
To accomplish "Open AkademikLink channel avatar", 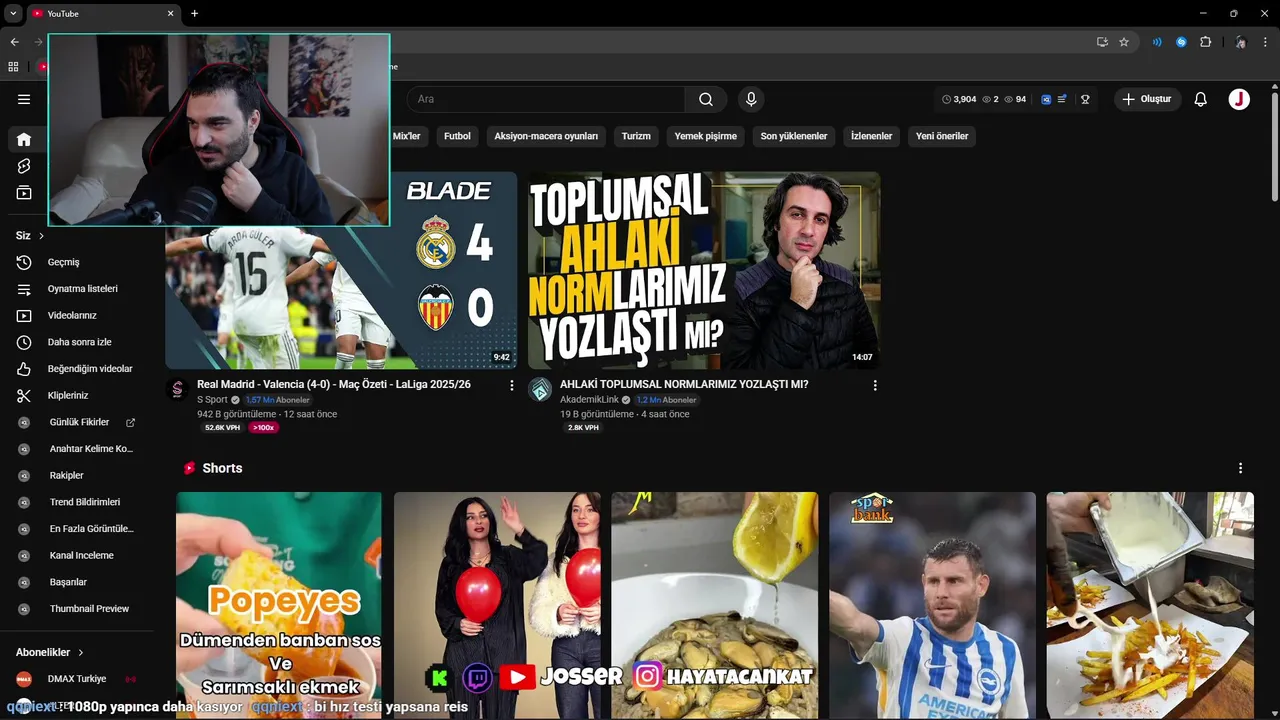I will [x=540, y=390].
